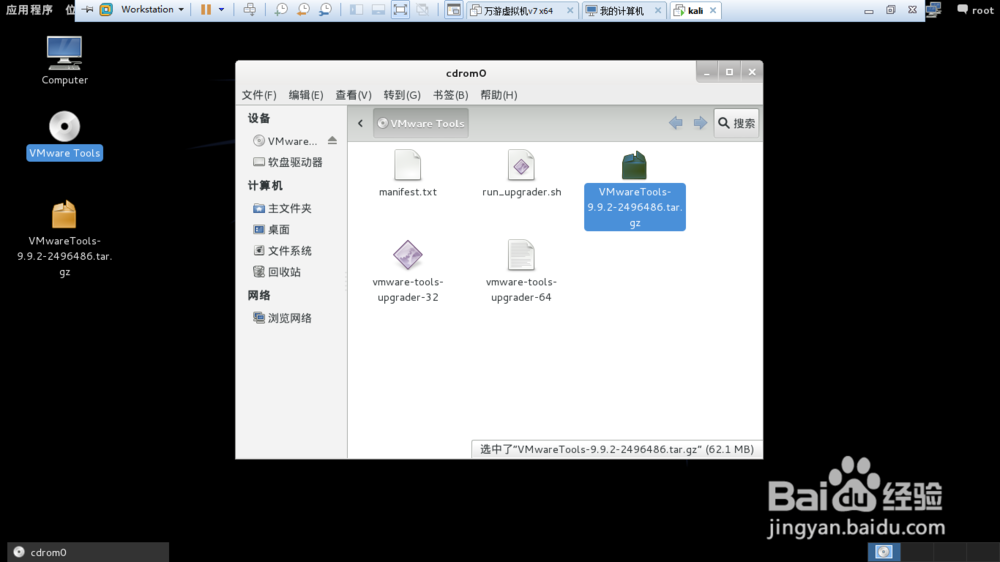Open the 书签(B) menu
Viewport: 1000px width, 562px height.
click(x=450, y=95)
